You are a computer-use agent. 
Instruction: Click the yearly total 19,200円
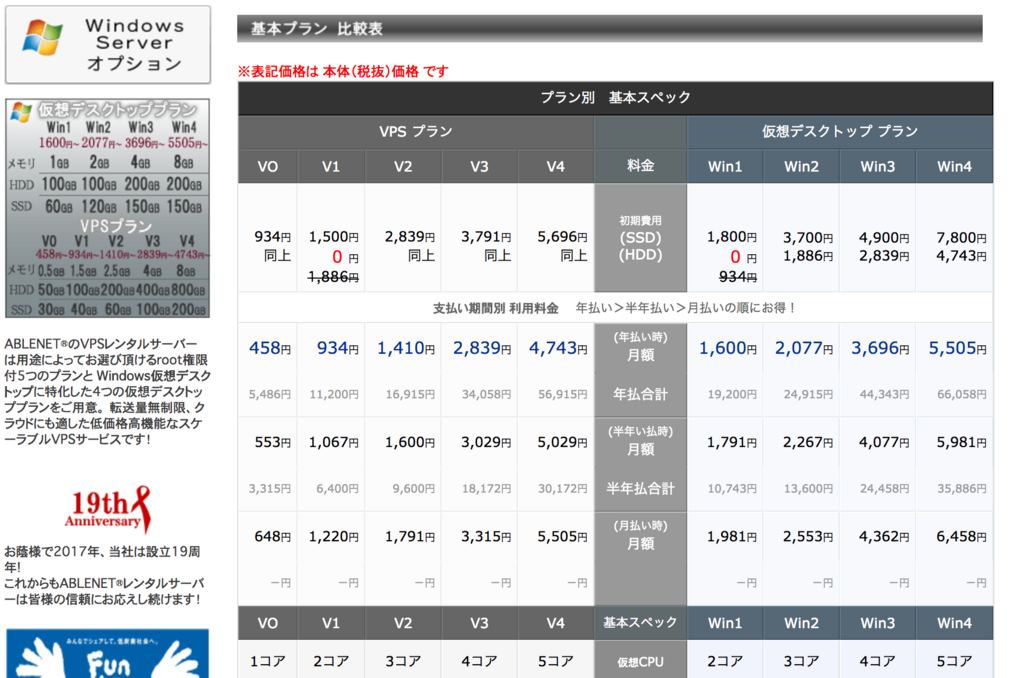coord(733,395)
